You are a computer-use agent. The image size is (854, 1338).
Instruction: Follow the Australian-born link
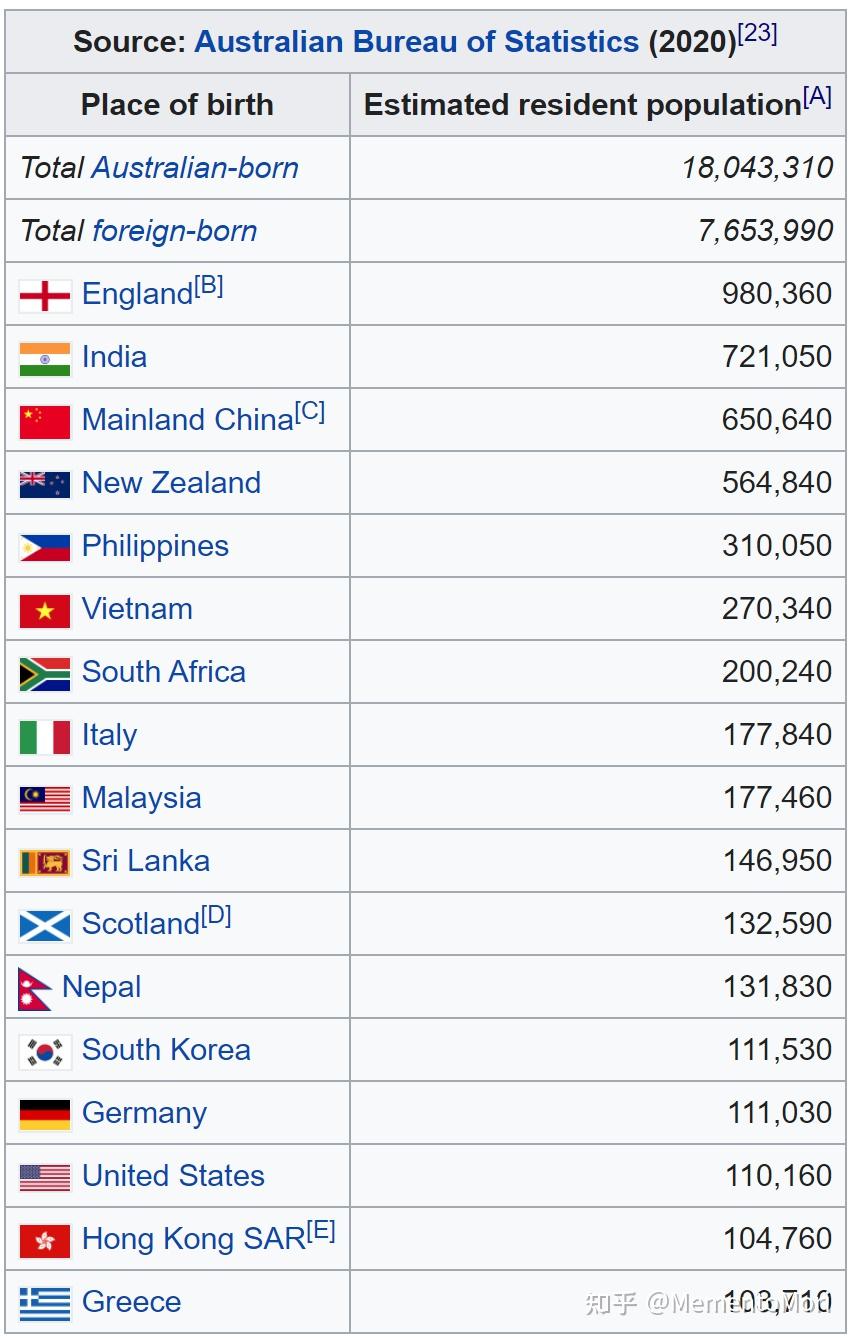[x=195, y=167]
